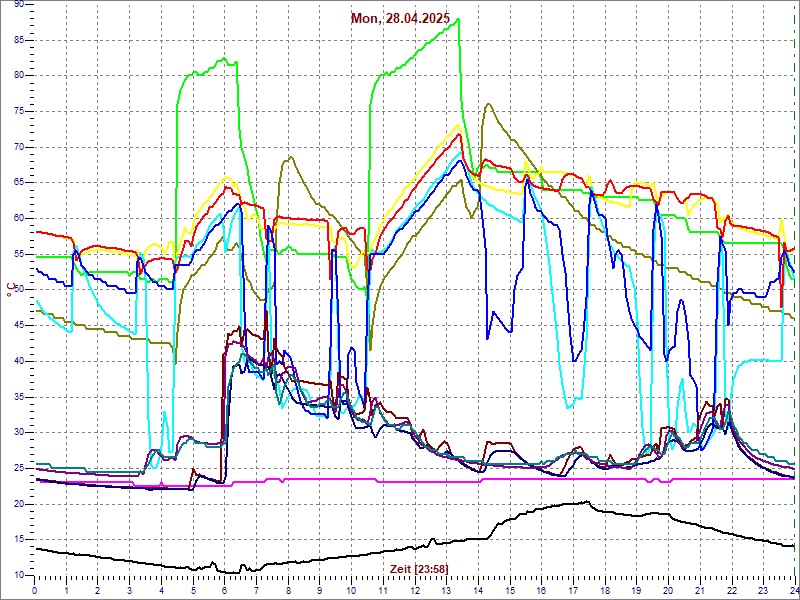800x600 pixels.
Task: Click the 75 label on the temperature axis
Action: (19, 112)
